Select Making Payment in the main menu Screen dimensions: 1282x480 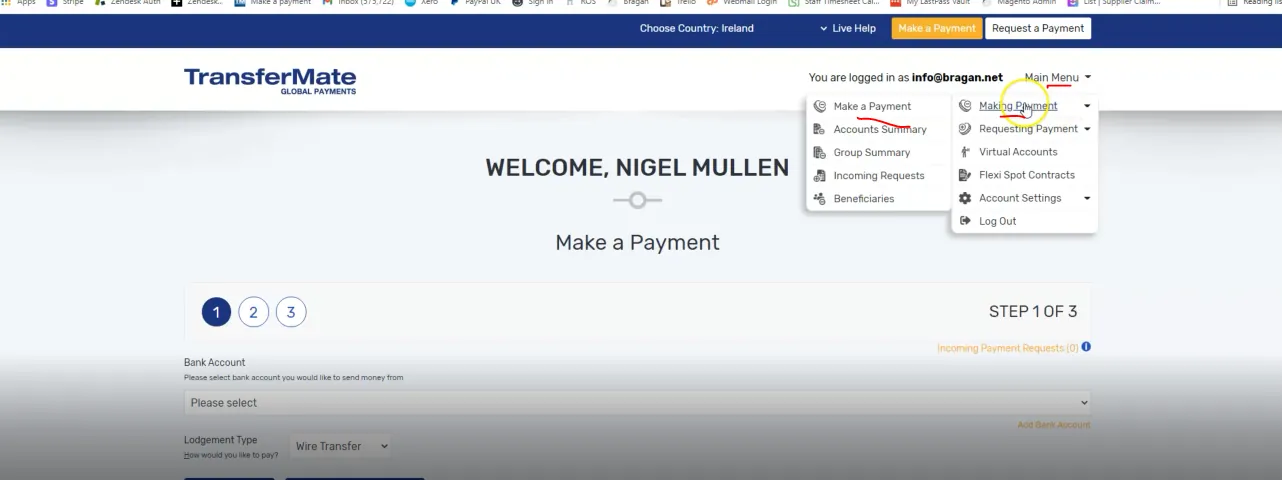[1018, 106]
